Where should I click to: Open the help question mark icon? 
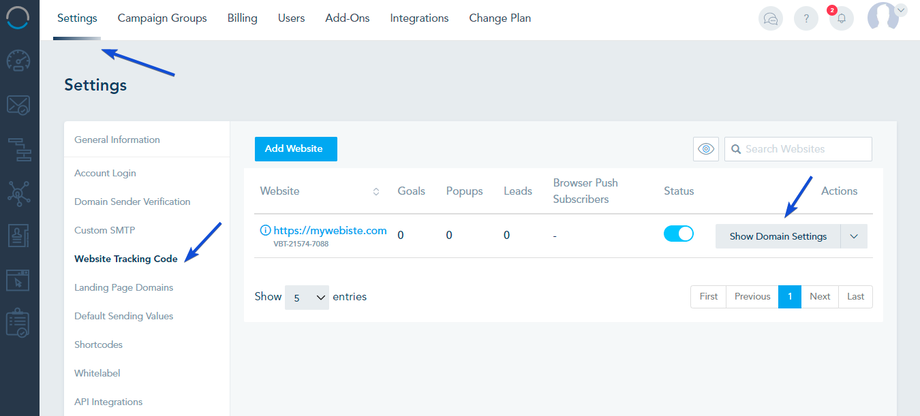pyautogui.click(x=806, y=18)
